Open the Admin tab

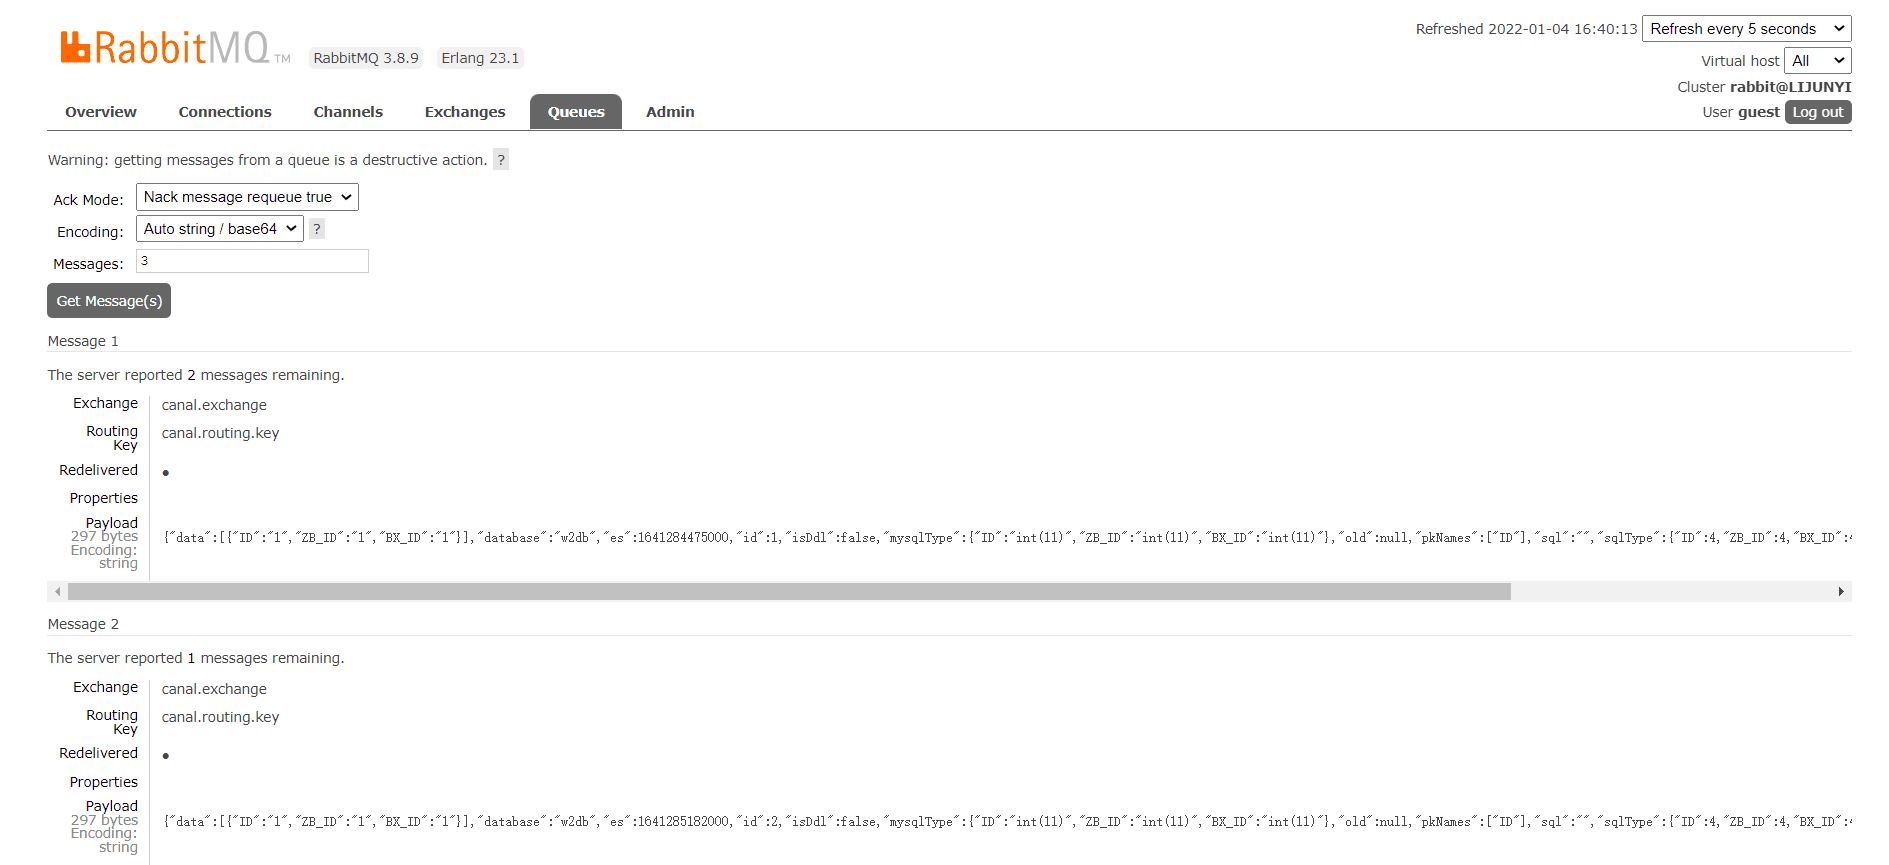[x=670, y=112]
